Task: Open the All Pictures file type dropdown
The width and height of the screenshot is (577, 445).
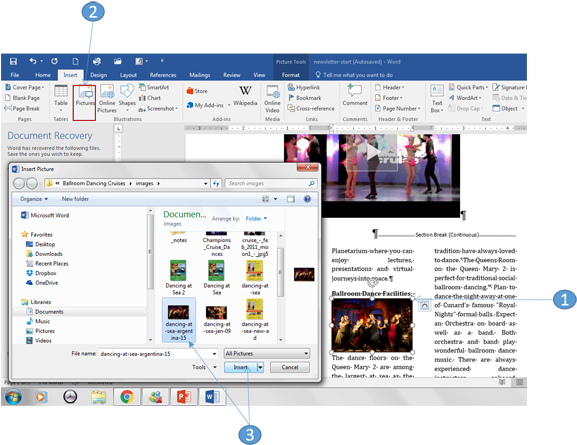Action: 267,353
